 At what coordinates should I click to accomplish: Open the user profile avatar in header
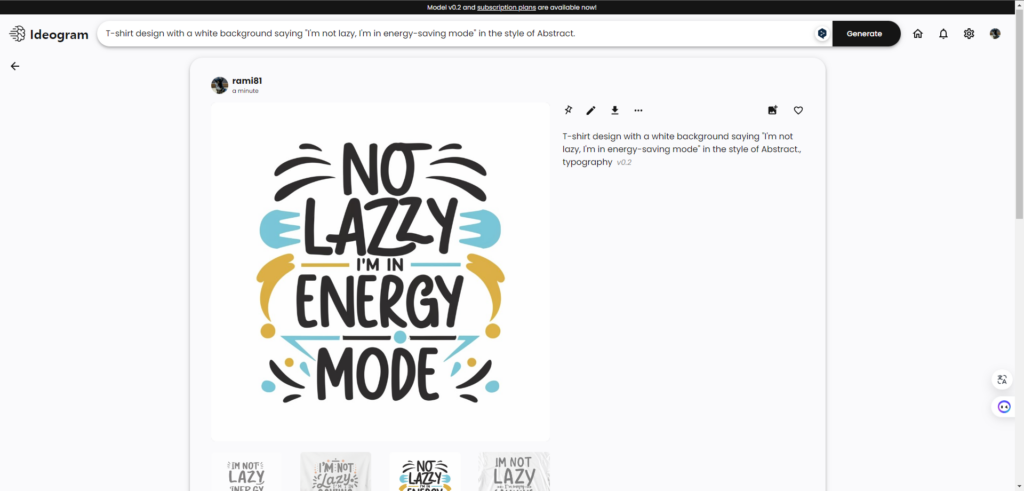(995, 34)
